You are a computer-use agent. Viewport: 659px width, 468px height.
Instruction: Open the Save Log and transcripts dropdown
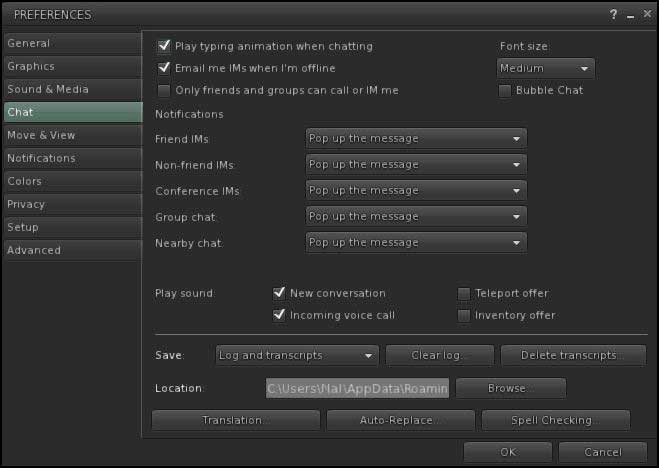(x=297, y=355)
